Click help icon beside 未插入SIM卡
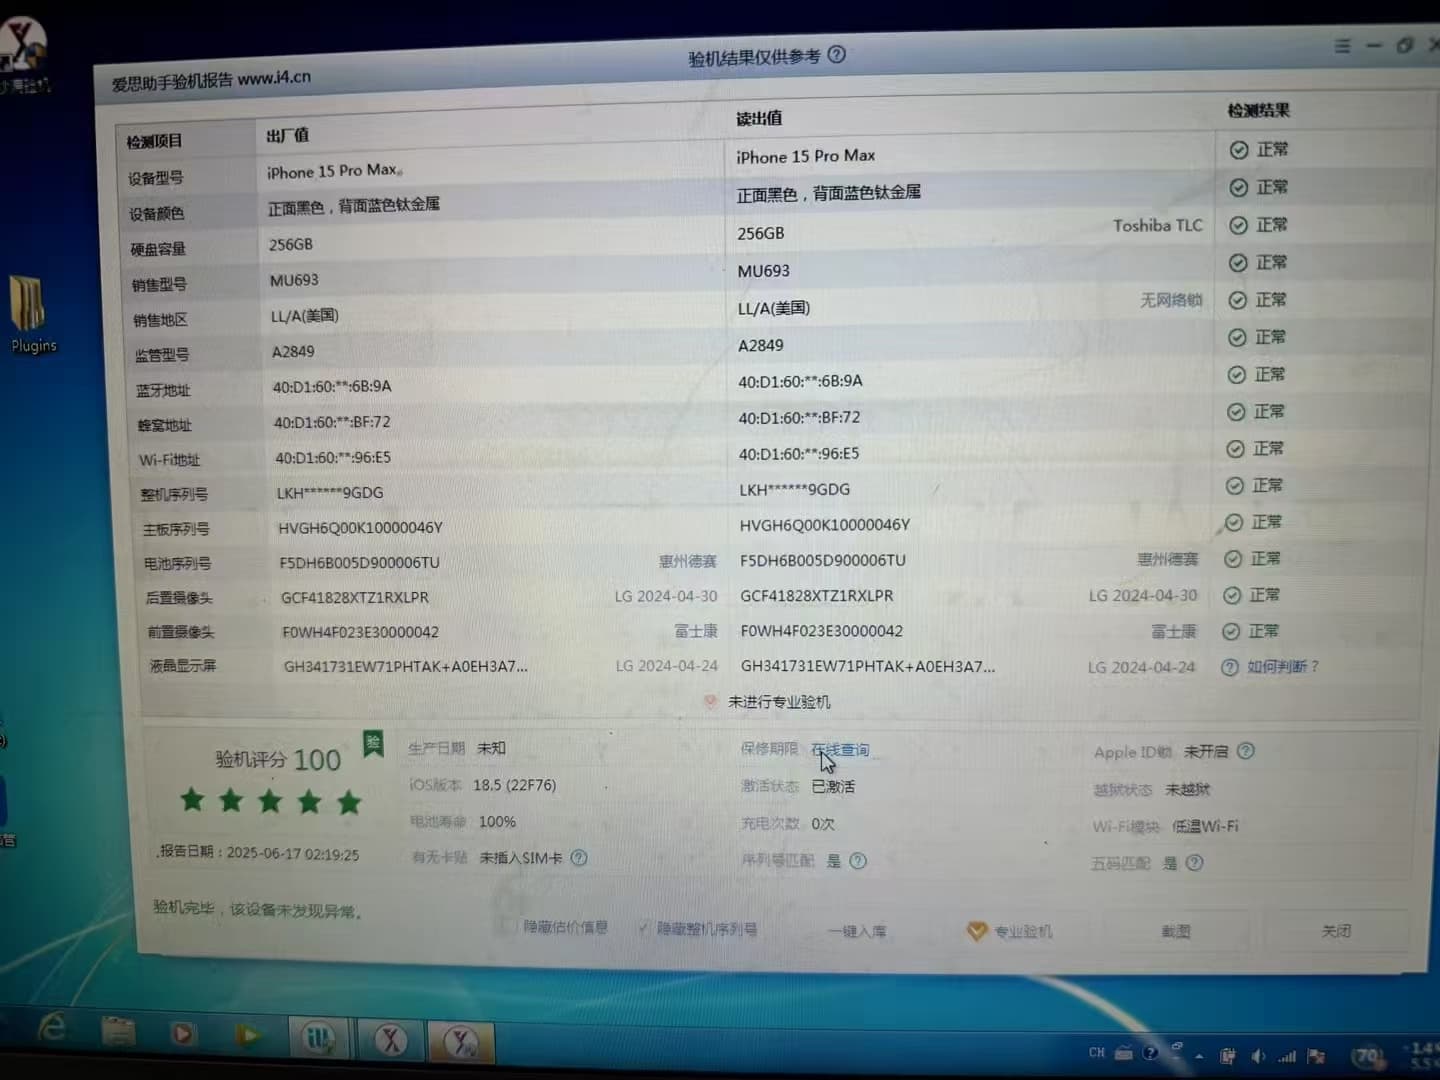1440x1080 pixels. click(579, 858)
